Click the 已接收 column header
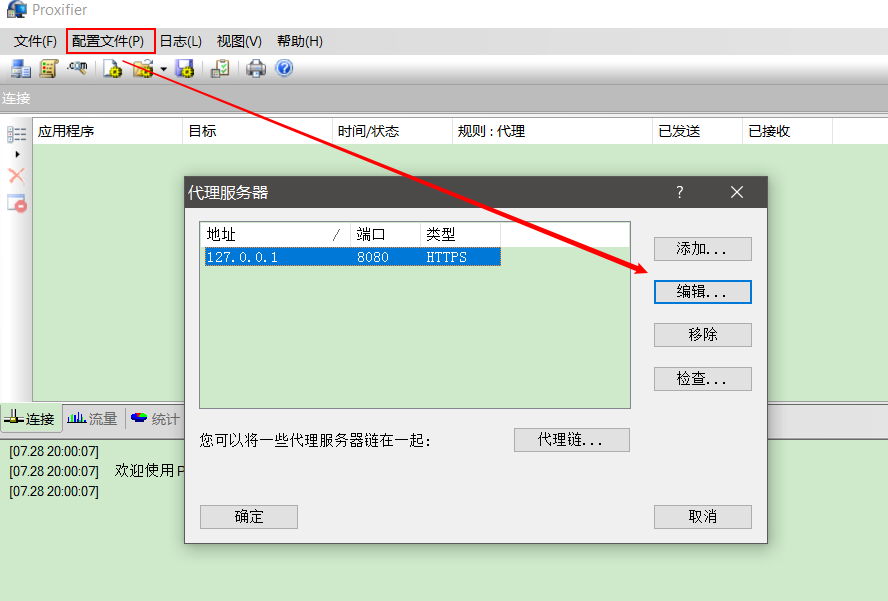The width and height of the screenshot is (888, 601). tap(788, 131)
